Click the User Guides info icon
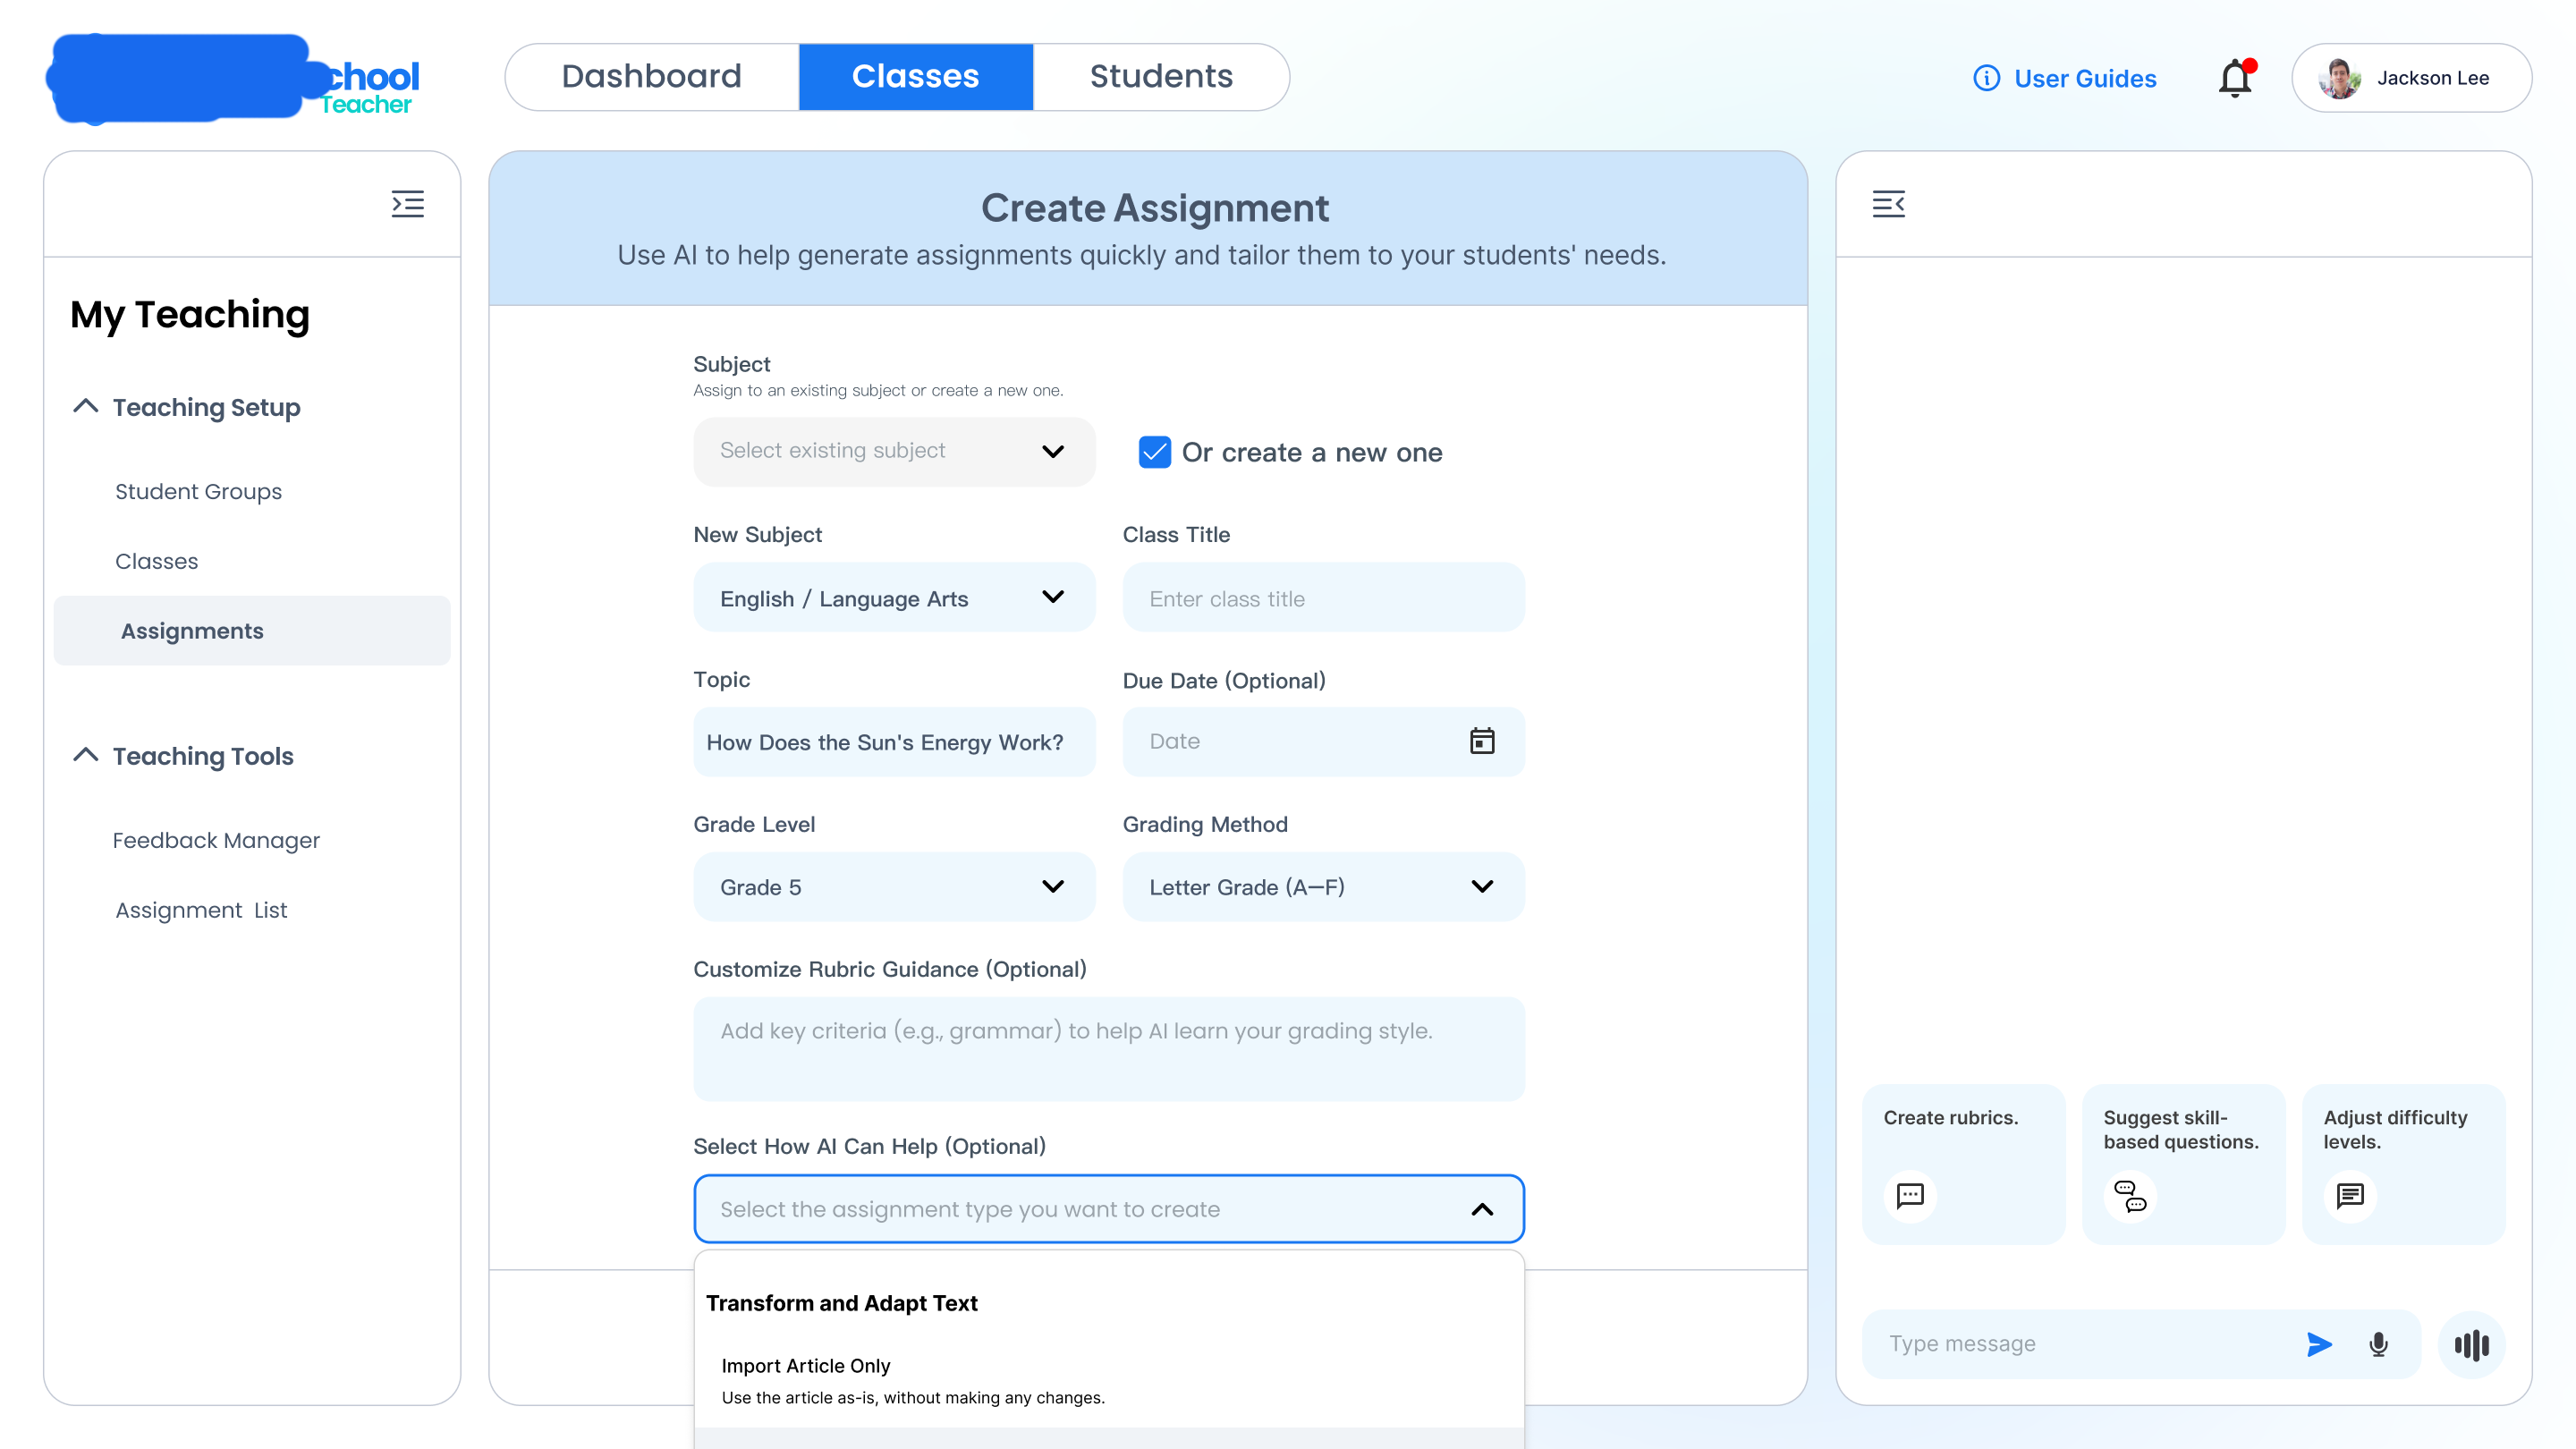This screenshot has width=2576, height=1449. [1986, 78]
